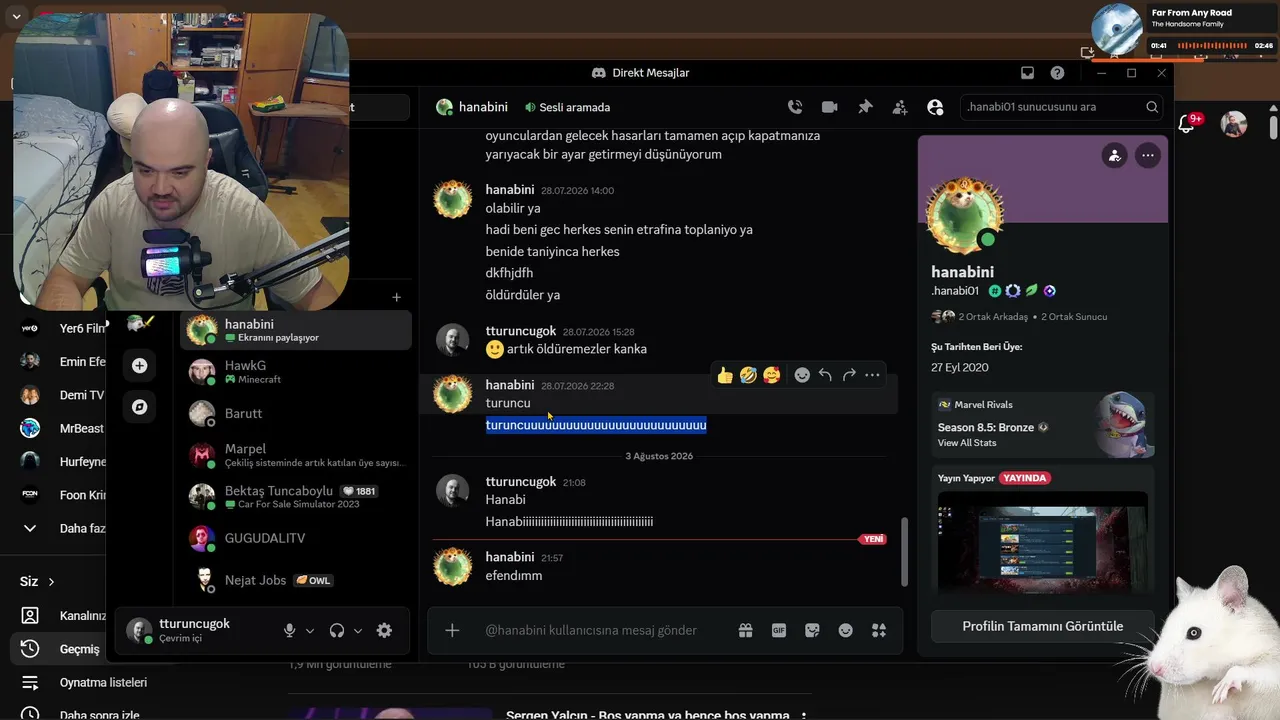Open hanabini's live stream preview thumbnail
Viewport: 1280px width, 720px height.
1042,541
